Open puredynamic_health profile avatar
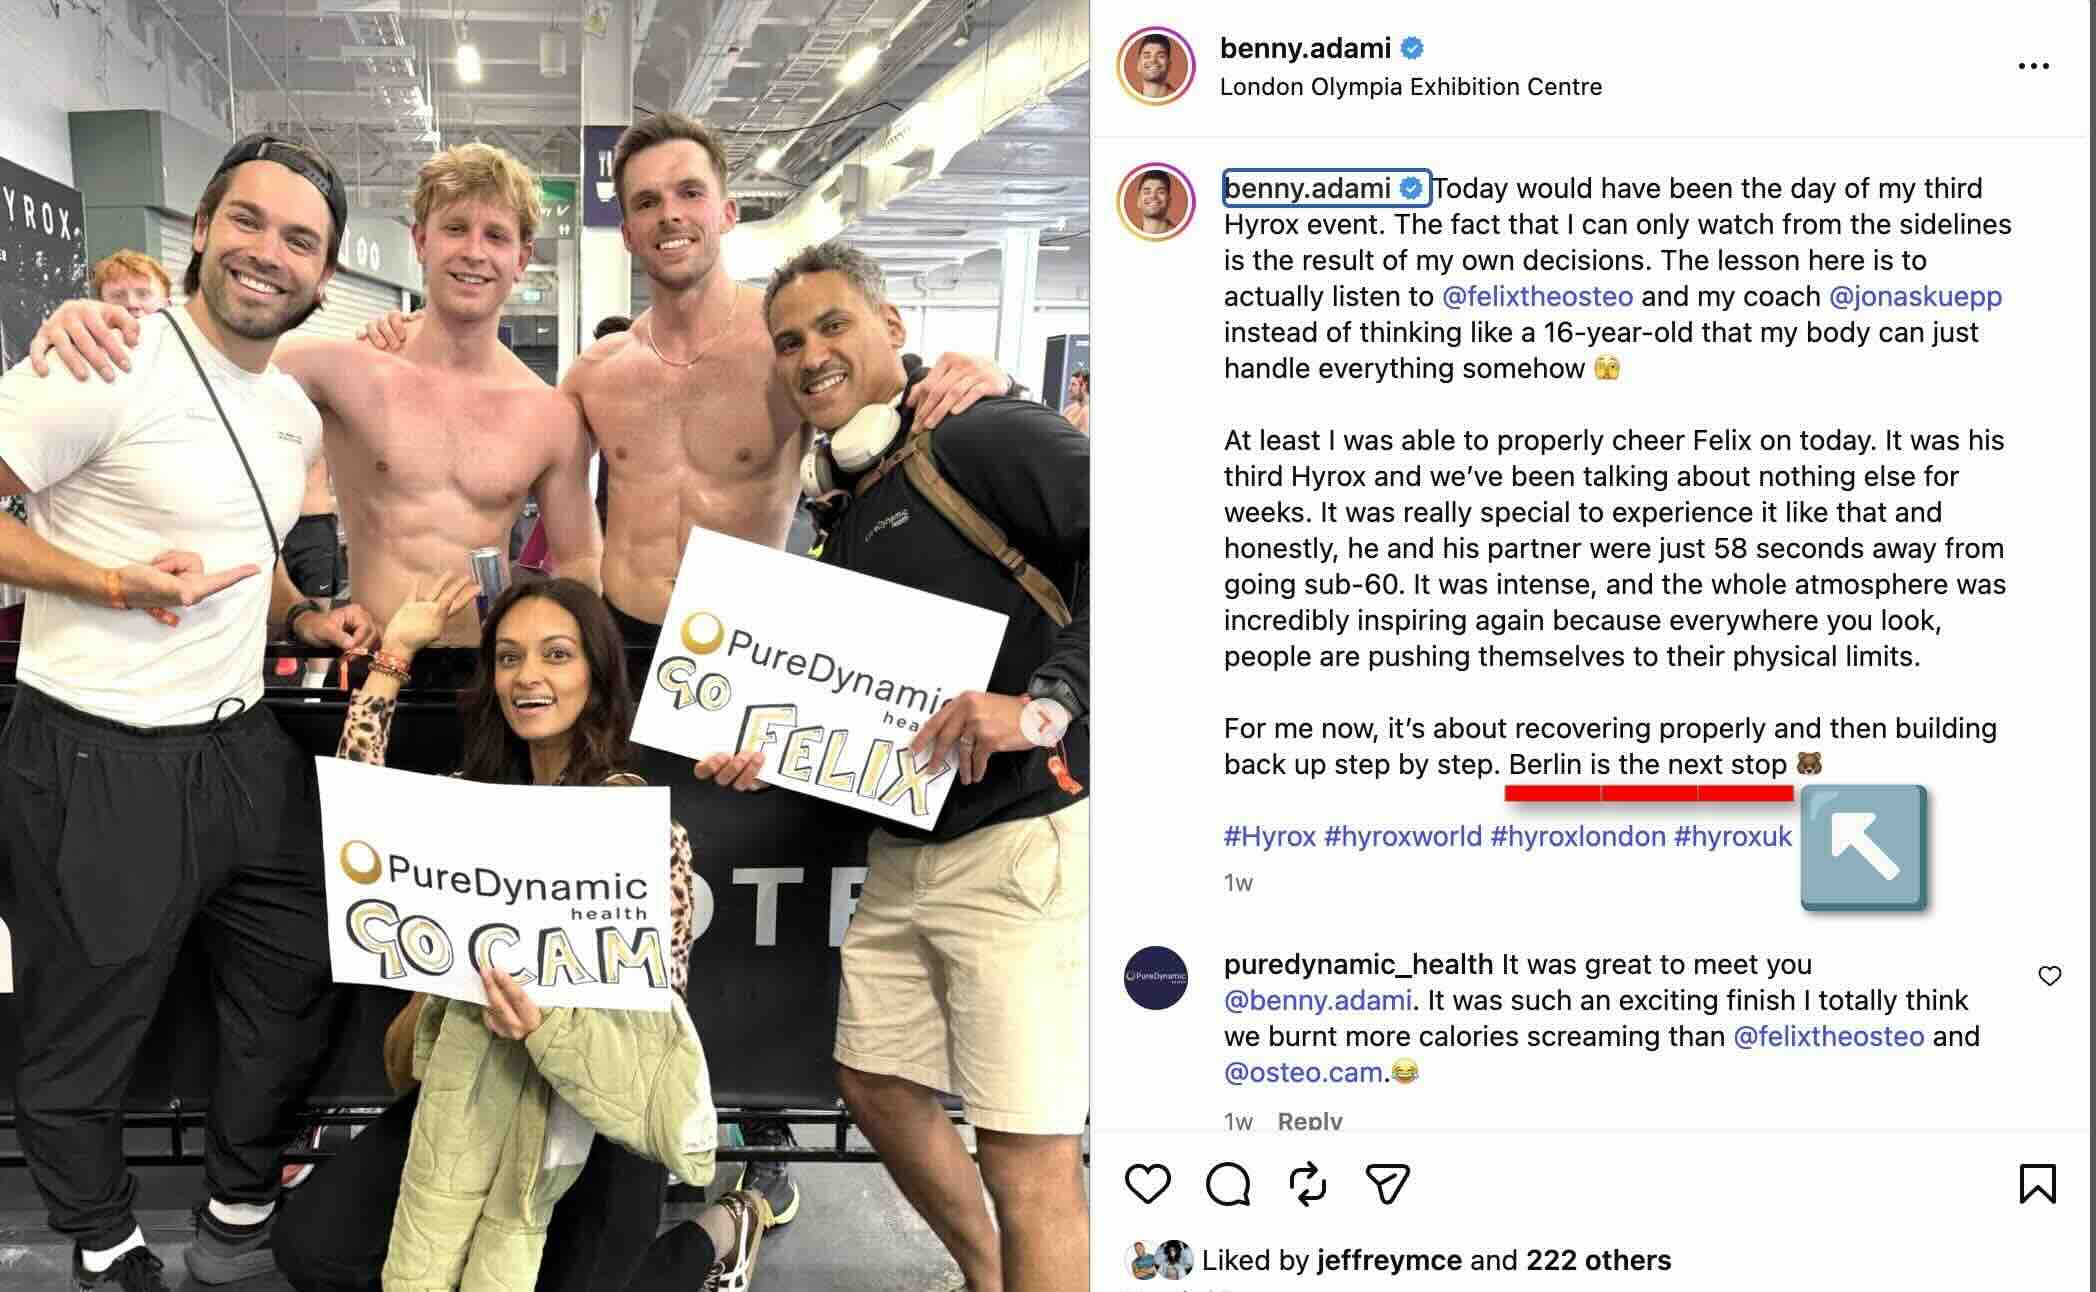Screen dimensions: 2096x1292 1155,977
